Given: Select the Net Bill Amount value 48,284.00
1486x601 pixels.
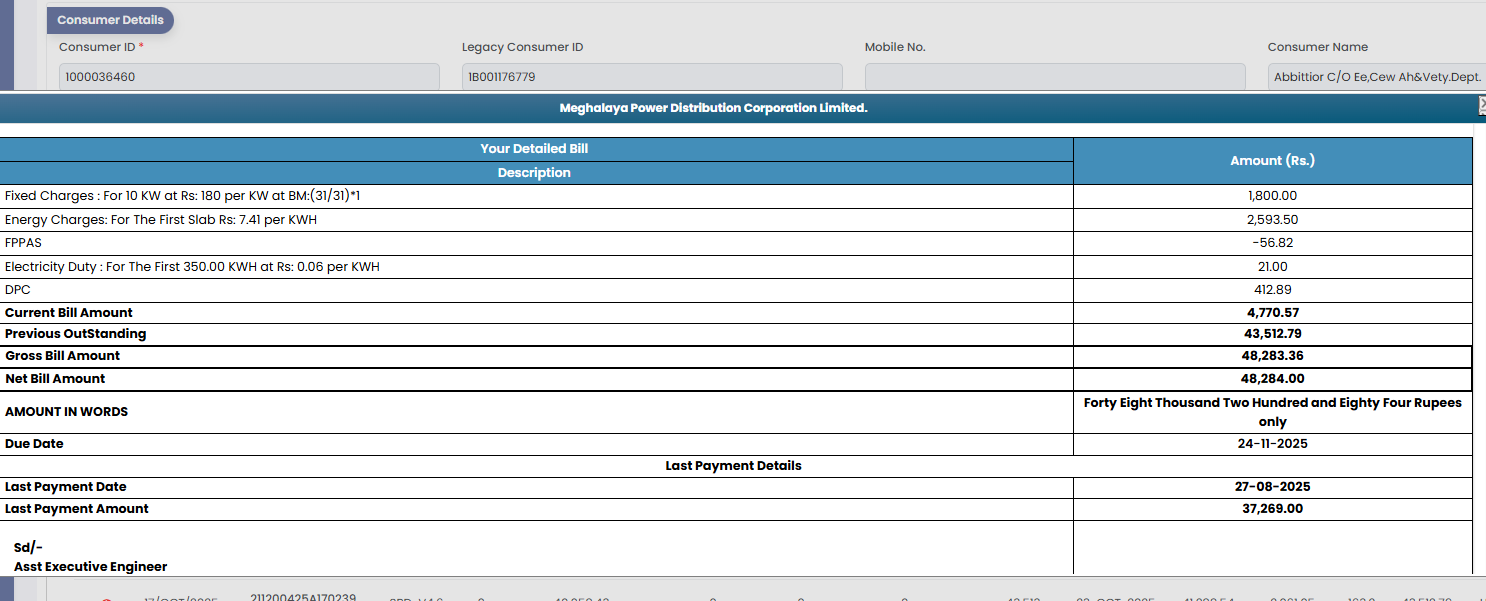Looking at the screenshot, I should tap(1272, 379).
